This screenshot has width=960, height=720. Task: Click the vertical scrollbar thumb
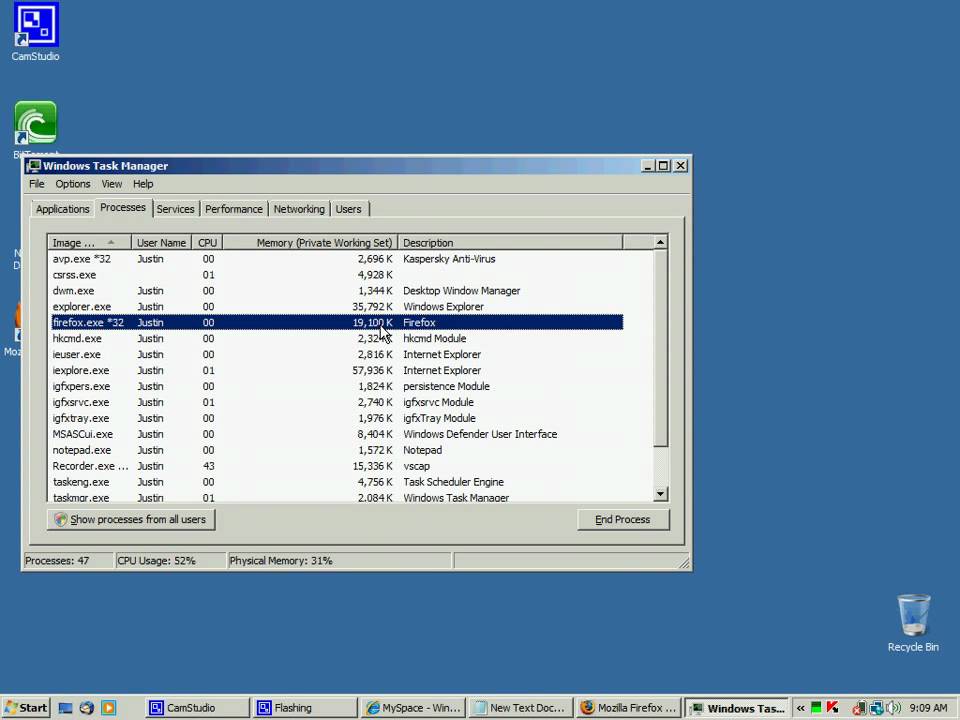point(661,348)
